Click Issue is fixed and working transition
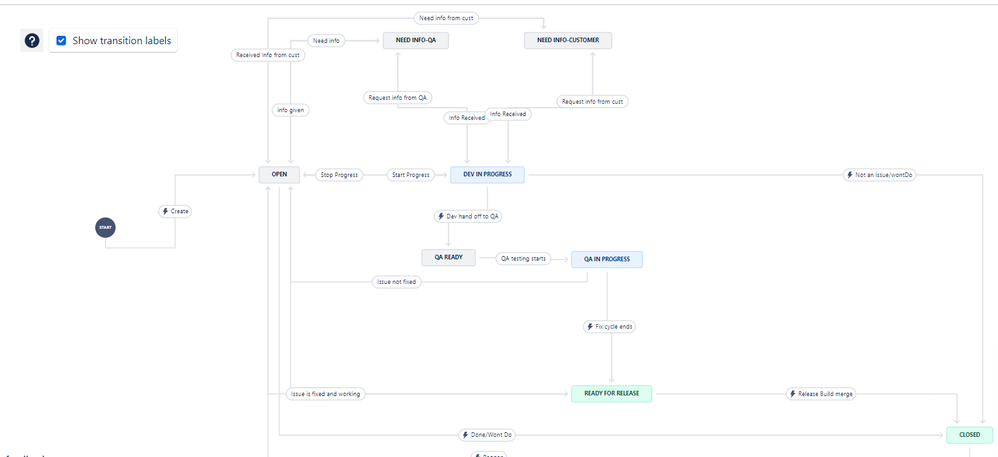This screenshot has height=457, width=998. [325, 394]
